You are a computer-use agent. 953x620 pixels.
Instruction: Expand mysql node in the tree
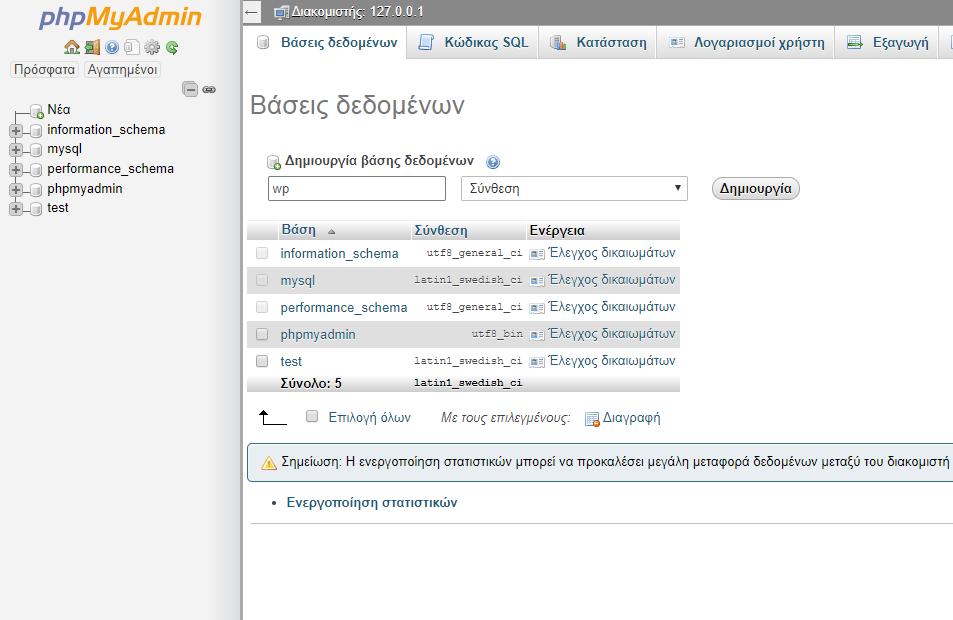[16, 150]
